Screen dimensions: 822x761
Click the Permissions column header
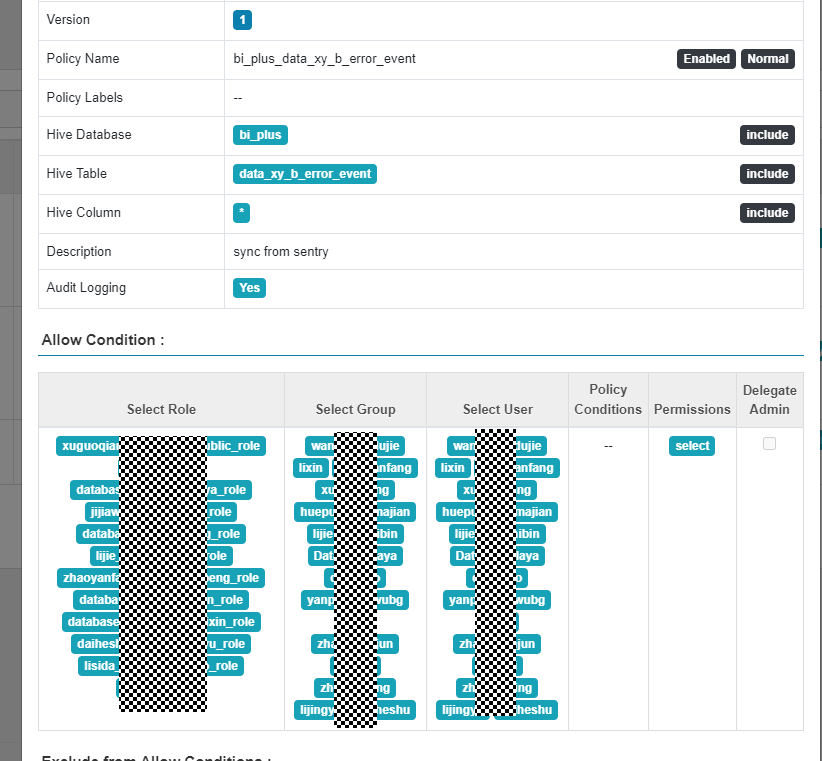(x=692, y=409)
